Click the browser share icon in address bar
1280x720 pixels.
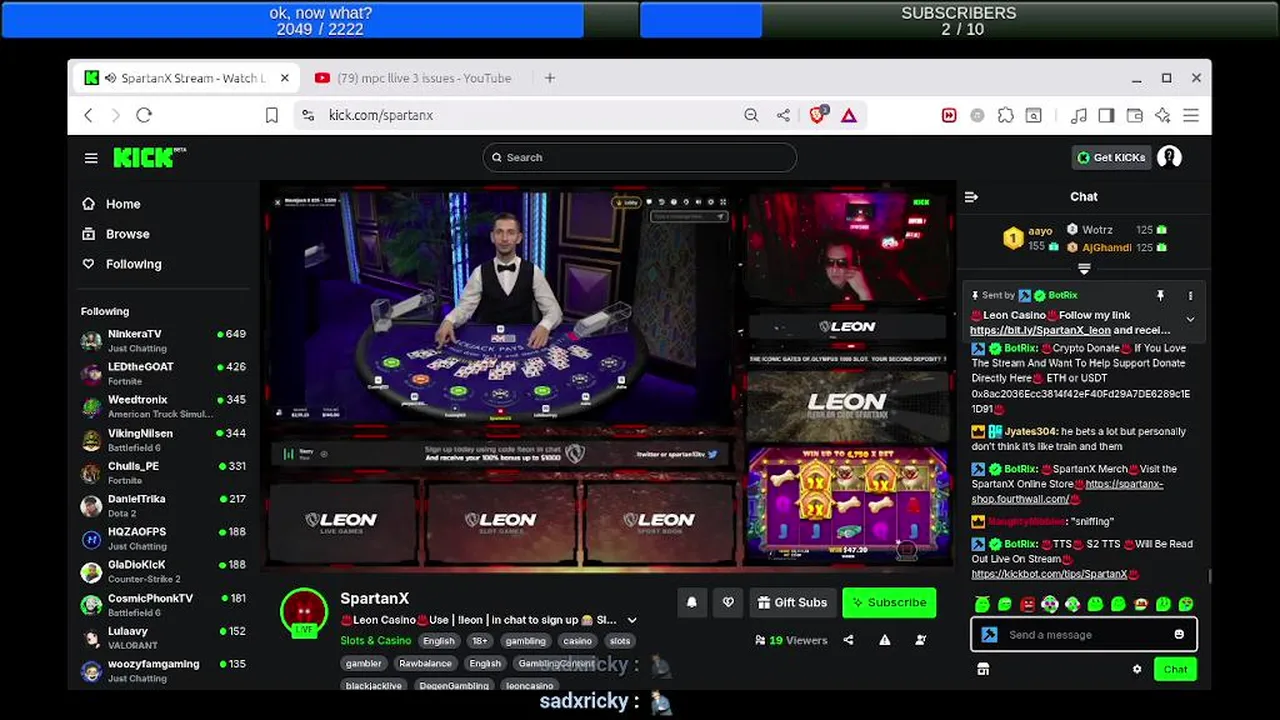coord(783,115)
